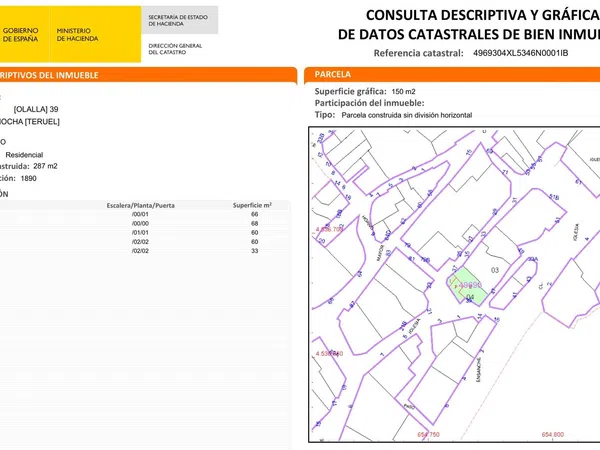Select the /00/01 table row
The image size is (600, 450).
[145, 214]
